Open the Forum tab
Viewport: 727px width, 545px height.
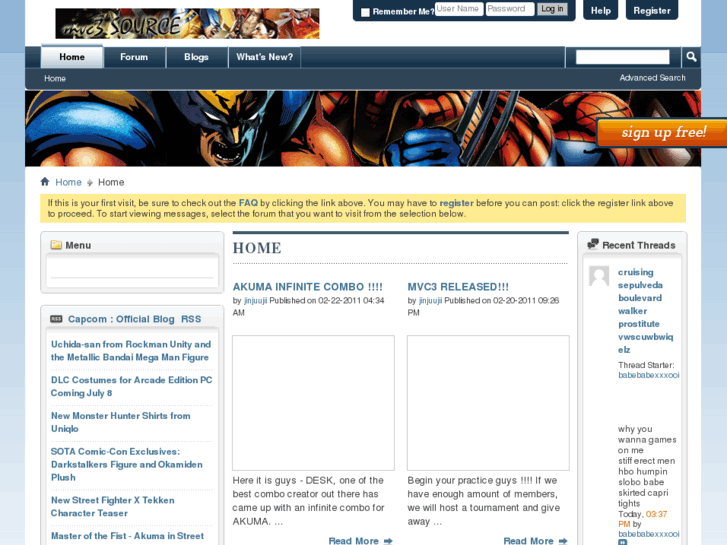134,57
